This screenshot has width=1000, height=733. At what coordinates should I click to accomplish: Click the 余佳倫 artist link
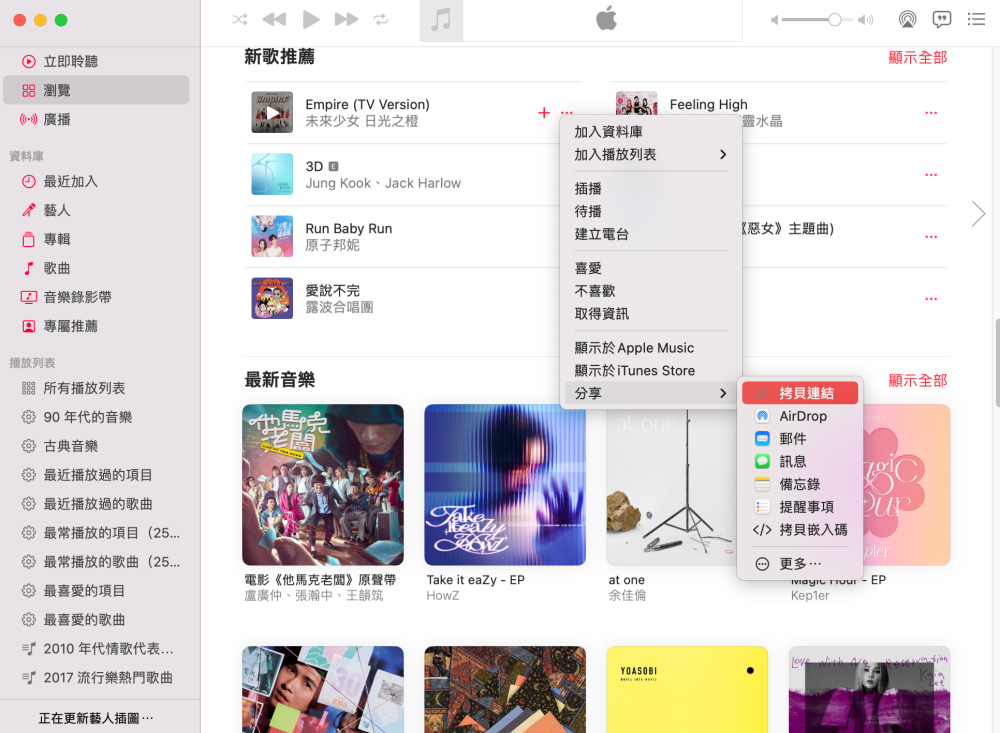pyautogui.click(x=627, y=595)
